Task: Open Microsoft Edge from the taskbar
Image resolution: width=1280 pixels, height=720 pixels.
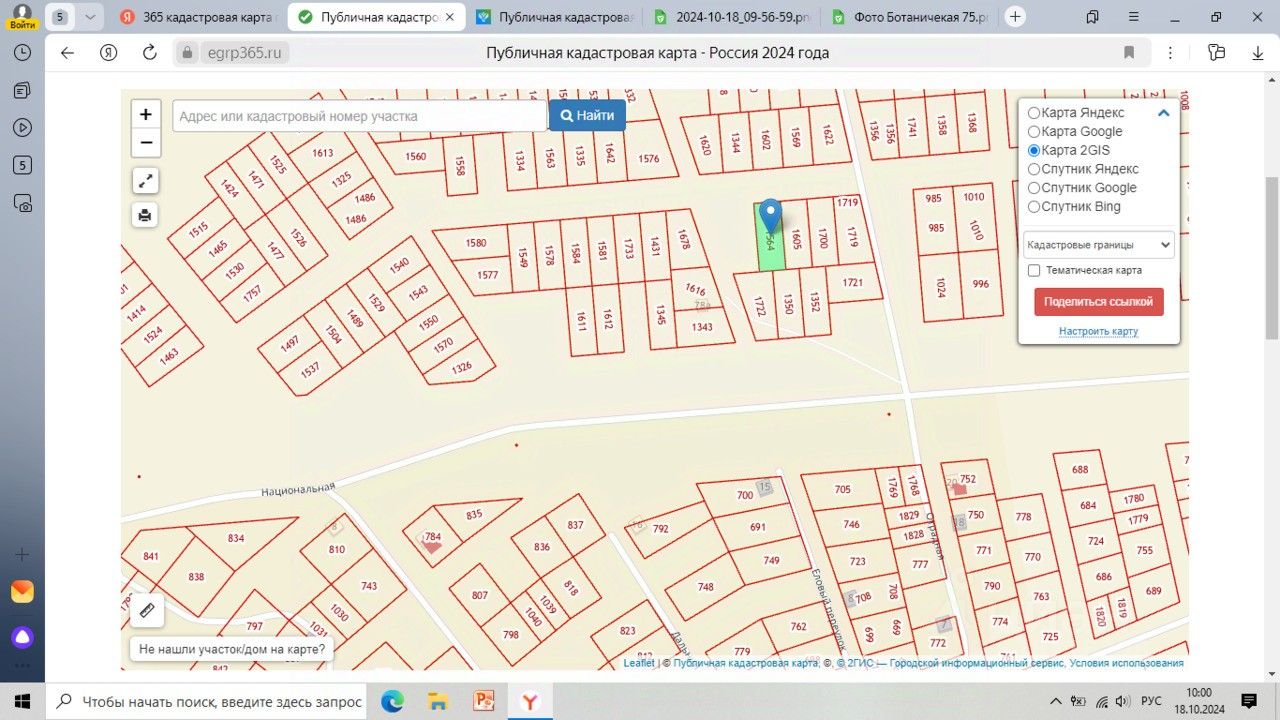Action: tap(392, 701)
